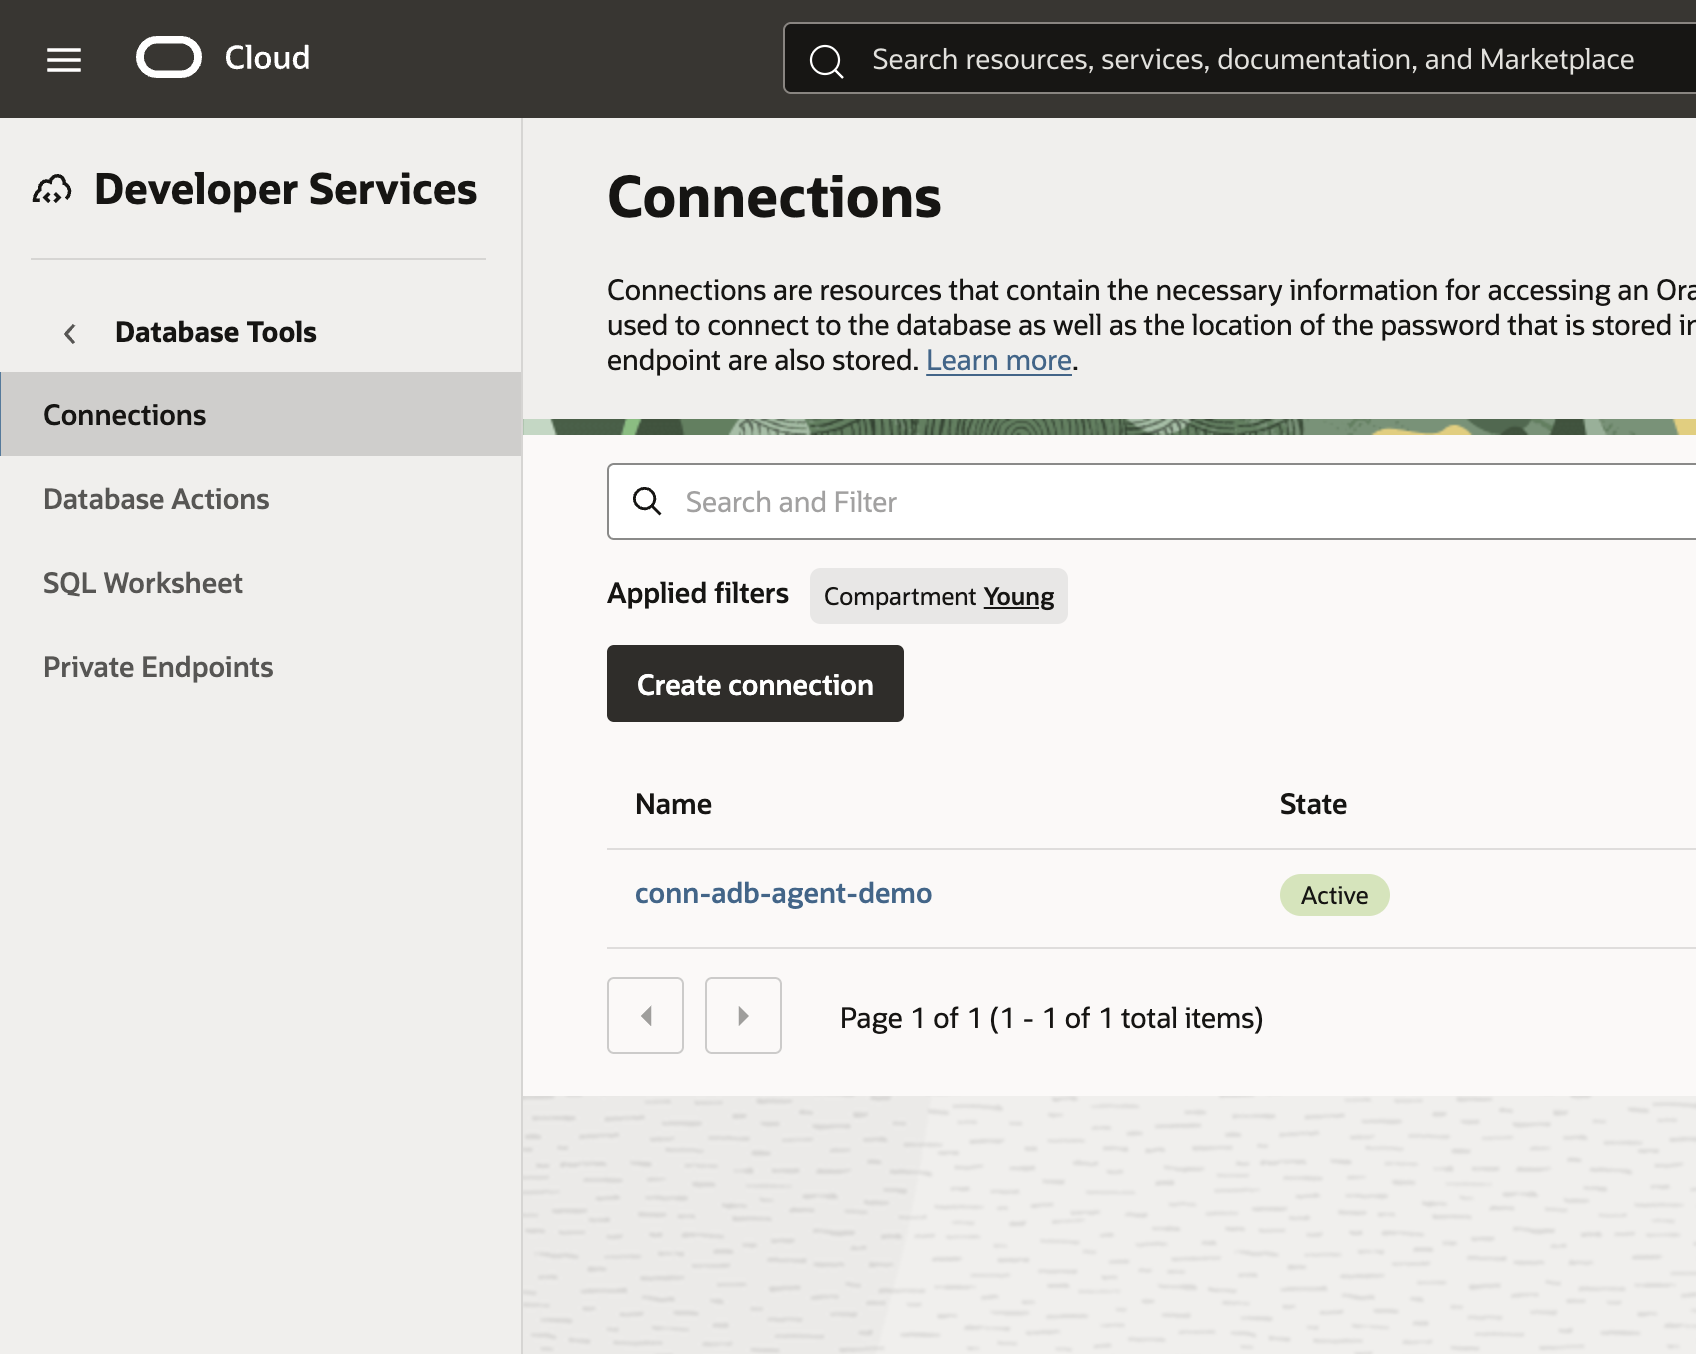Click the Name column header
The width and height of the screenshot is (1696, 1354).
tap(673, 804)
